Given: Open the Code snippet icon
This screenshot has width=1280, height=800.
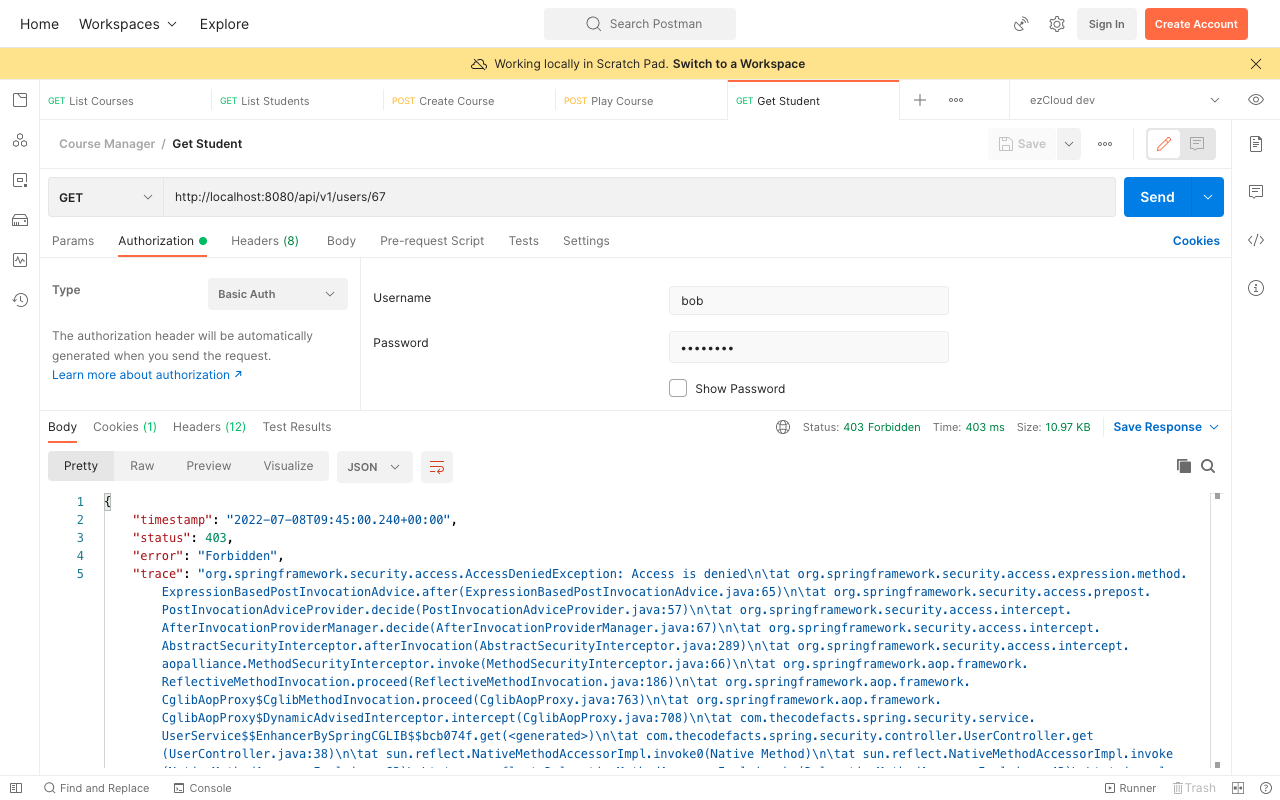Looking at the screenshot, I should coord(1256,240).
